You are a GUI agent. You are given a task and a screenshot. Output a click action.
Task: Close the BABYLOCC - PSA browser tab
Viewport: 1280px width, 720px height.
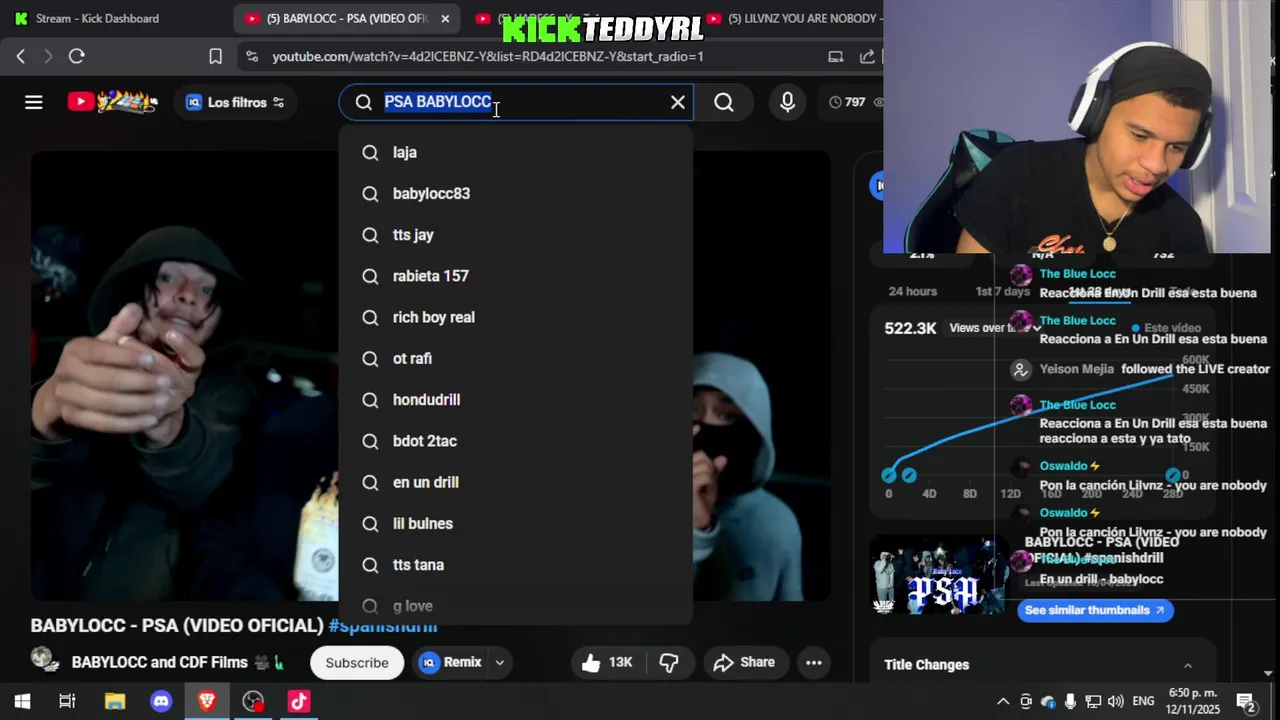[445, 18]
